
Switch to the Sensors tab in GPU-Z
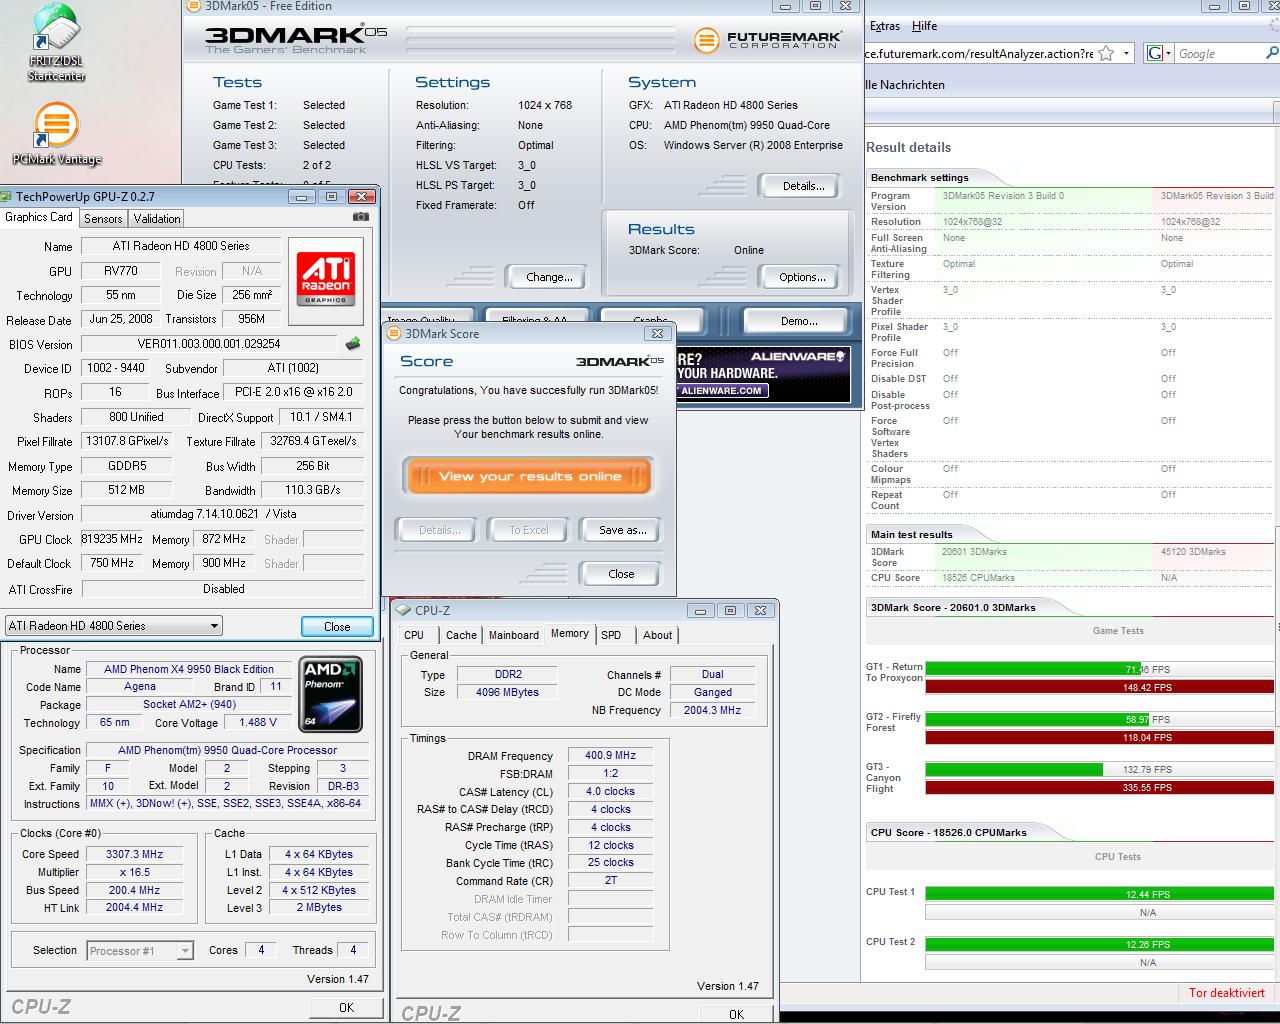(x=103, y=218)
